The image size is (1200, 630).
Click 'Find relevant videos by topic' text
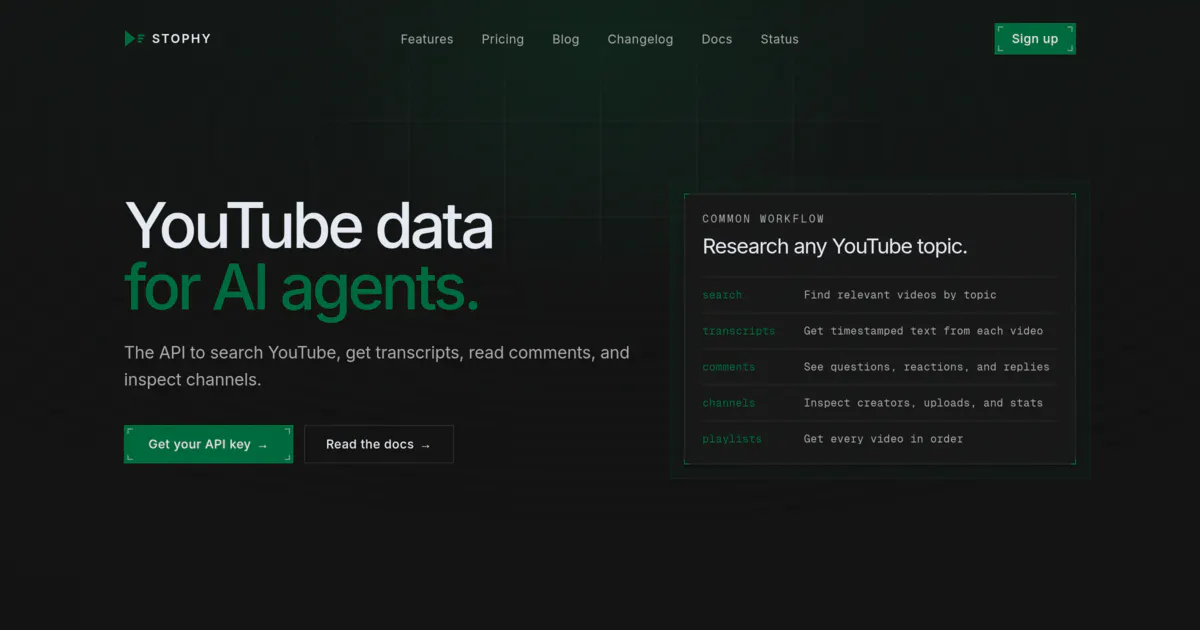[x=900, y=295]
